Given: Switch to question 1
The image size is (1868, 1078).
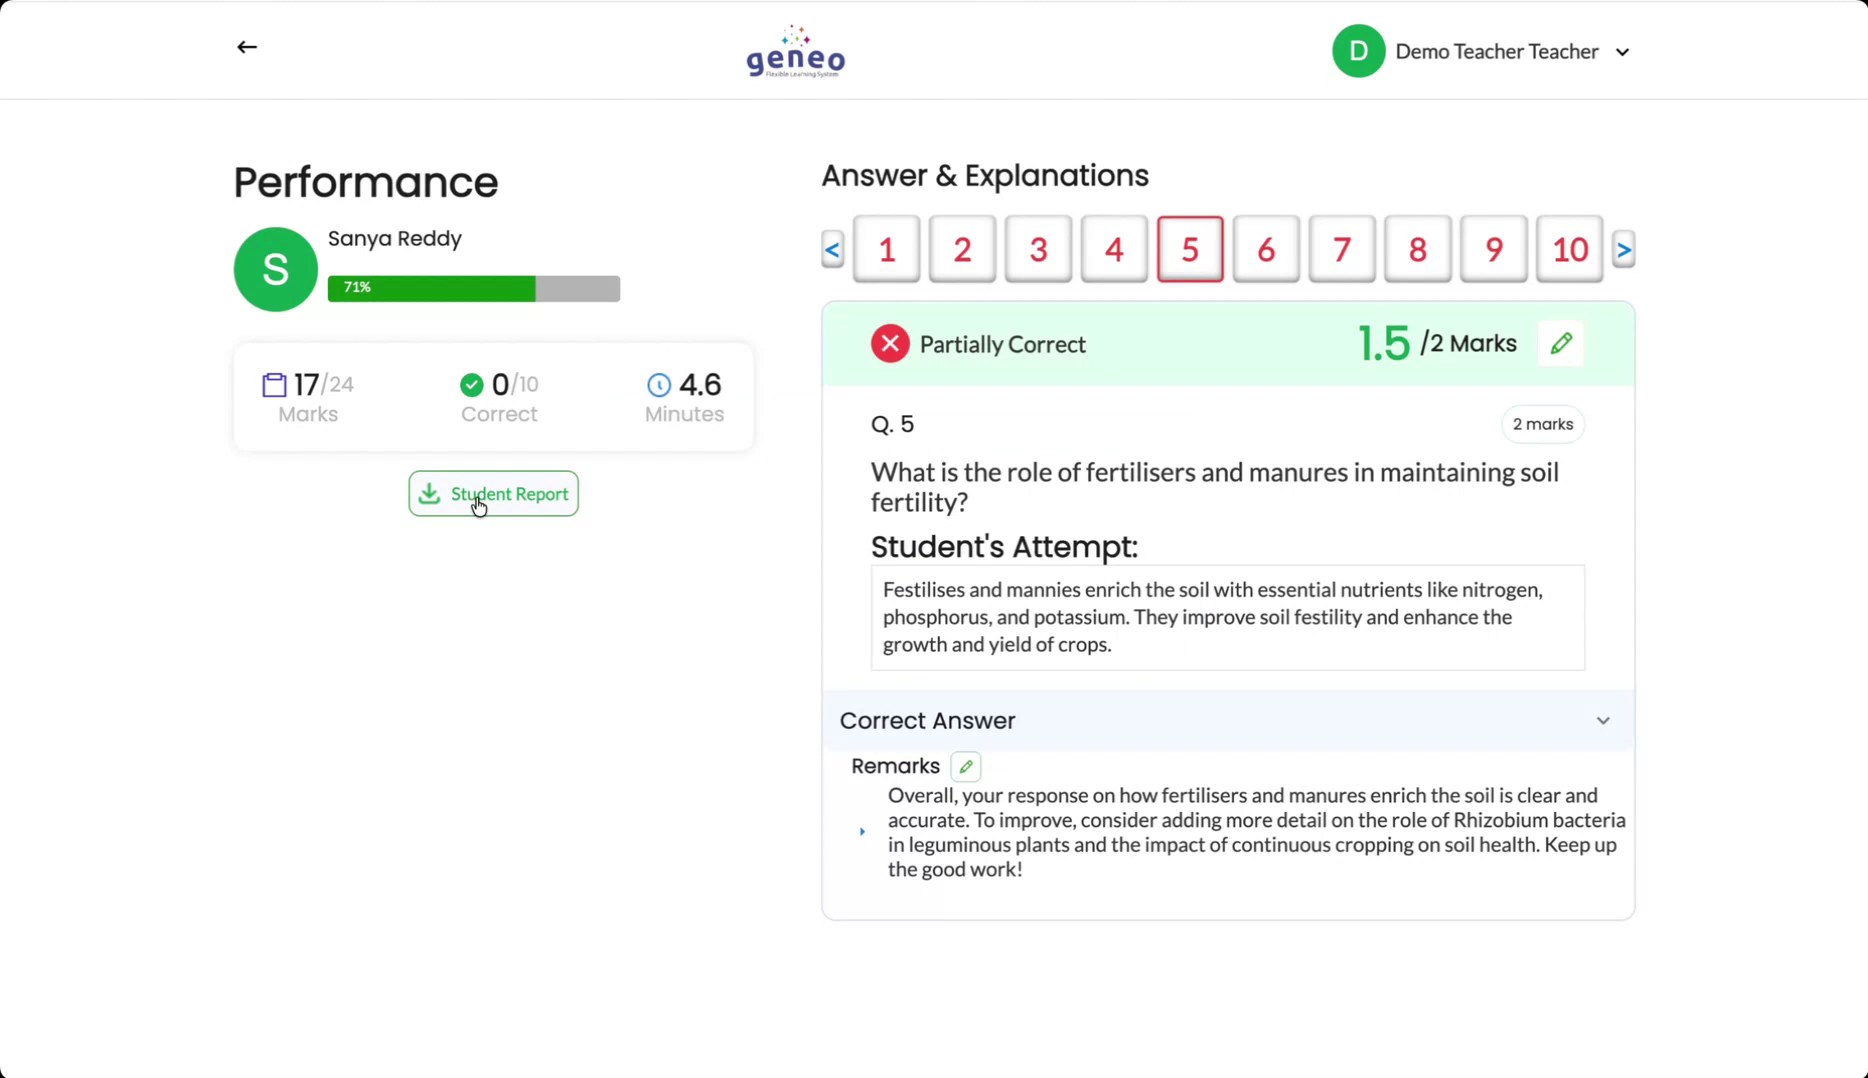Looking at the screenshot, I should (885, 249).
